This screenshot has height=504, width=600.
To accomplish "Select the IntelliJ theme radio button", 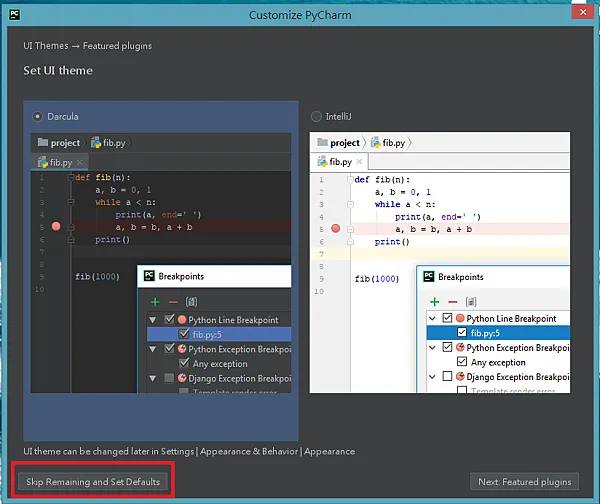I will (316, 116).
